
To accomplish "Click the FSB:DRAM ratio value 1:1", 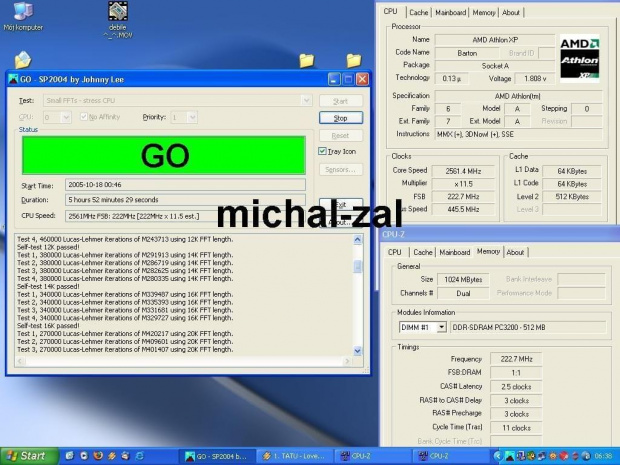I will [516, 372].
